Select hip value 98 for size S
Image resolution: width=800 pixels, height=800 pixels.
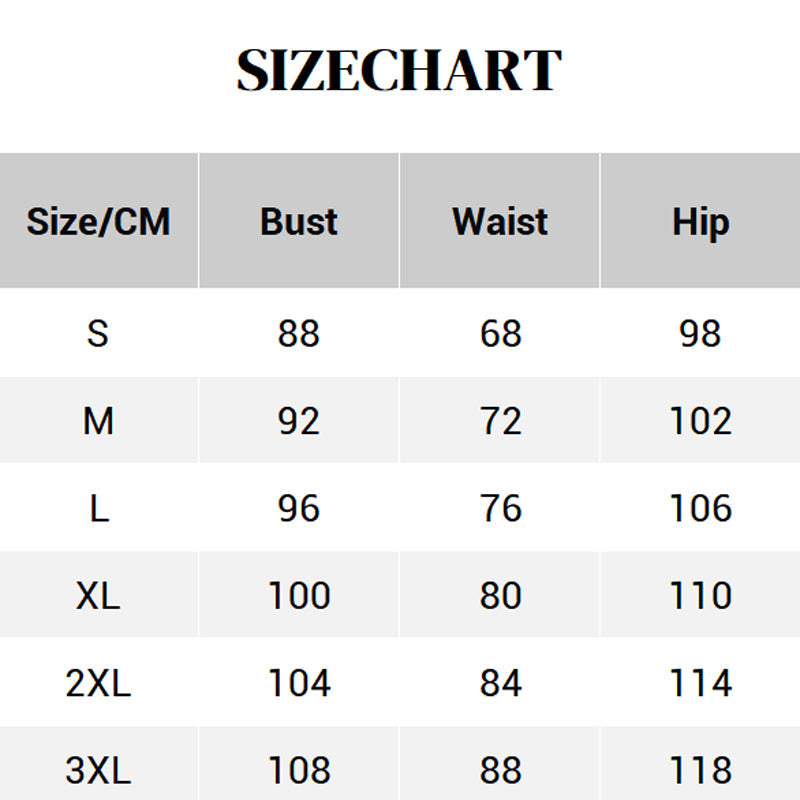700,333
